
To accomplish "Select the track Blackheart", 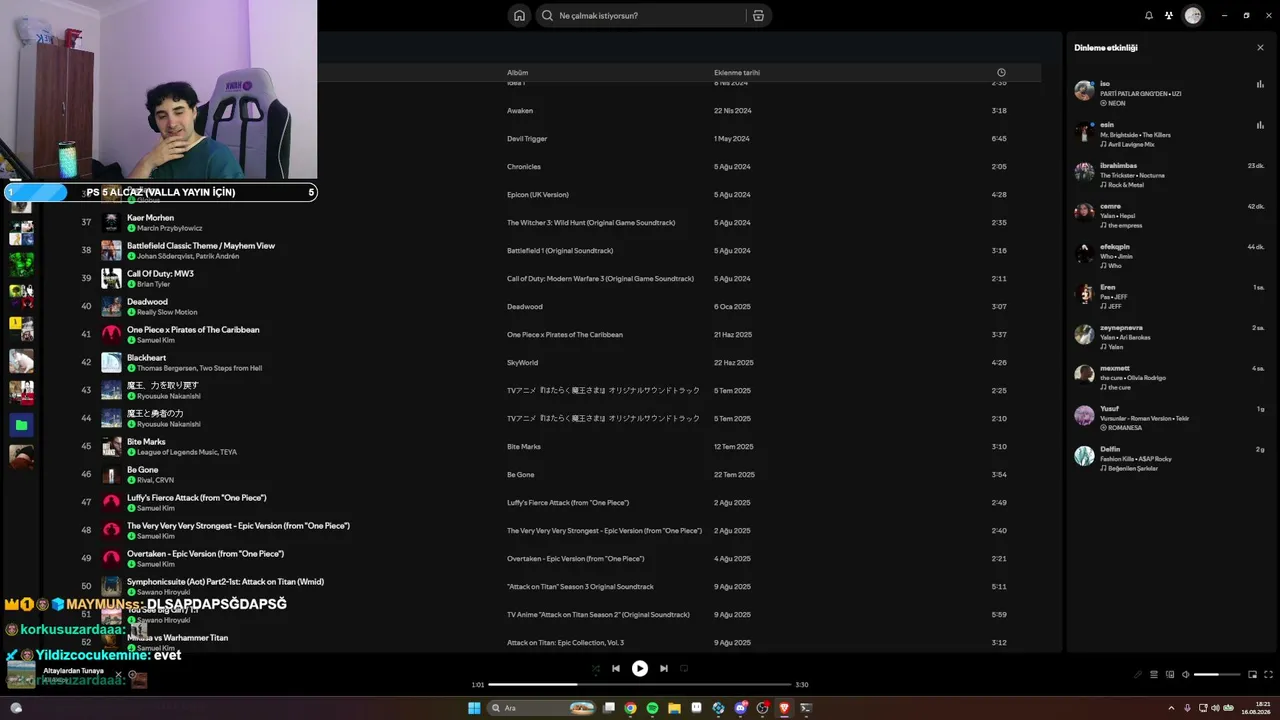I will pyautogui.click(x=146, y=358).
